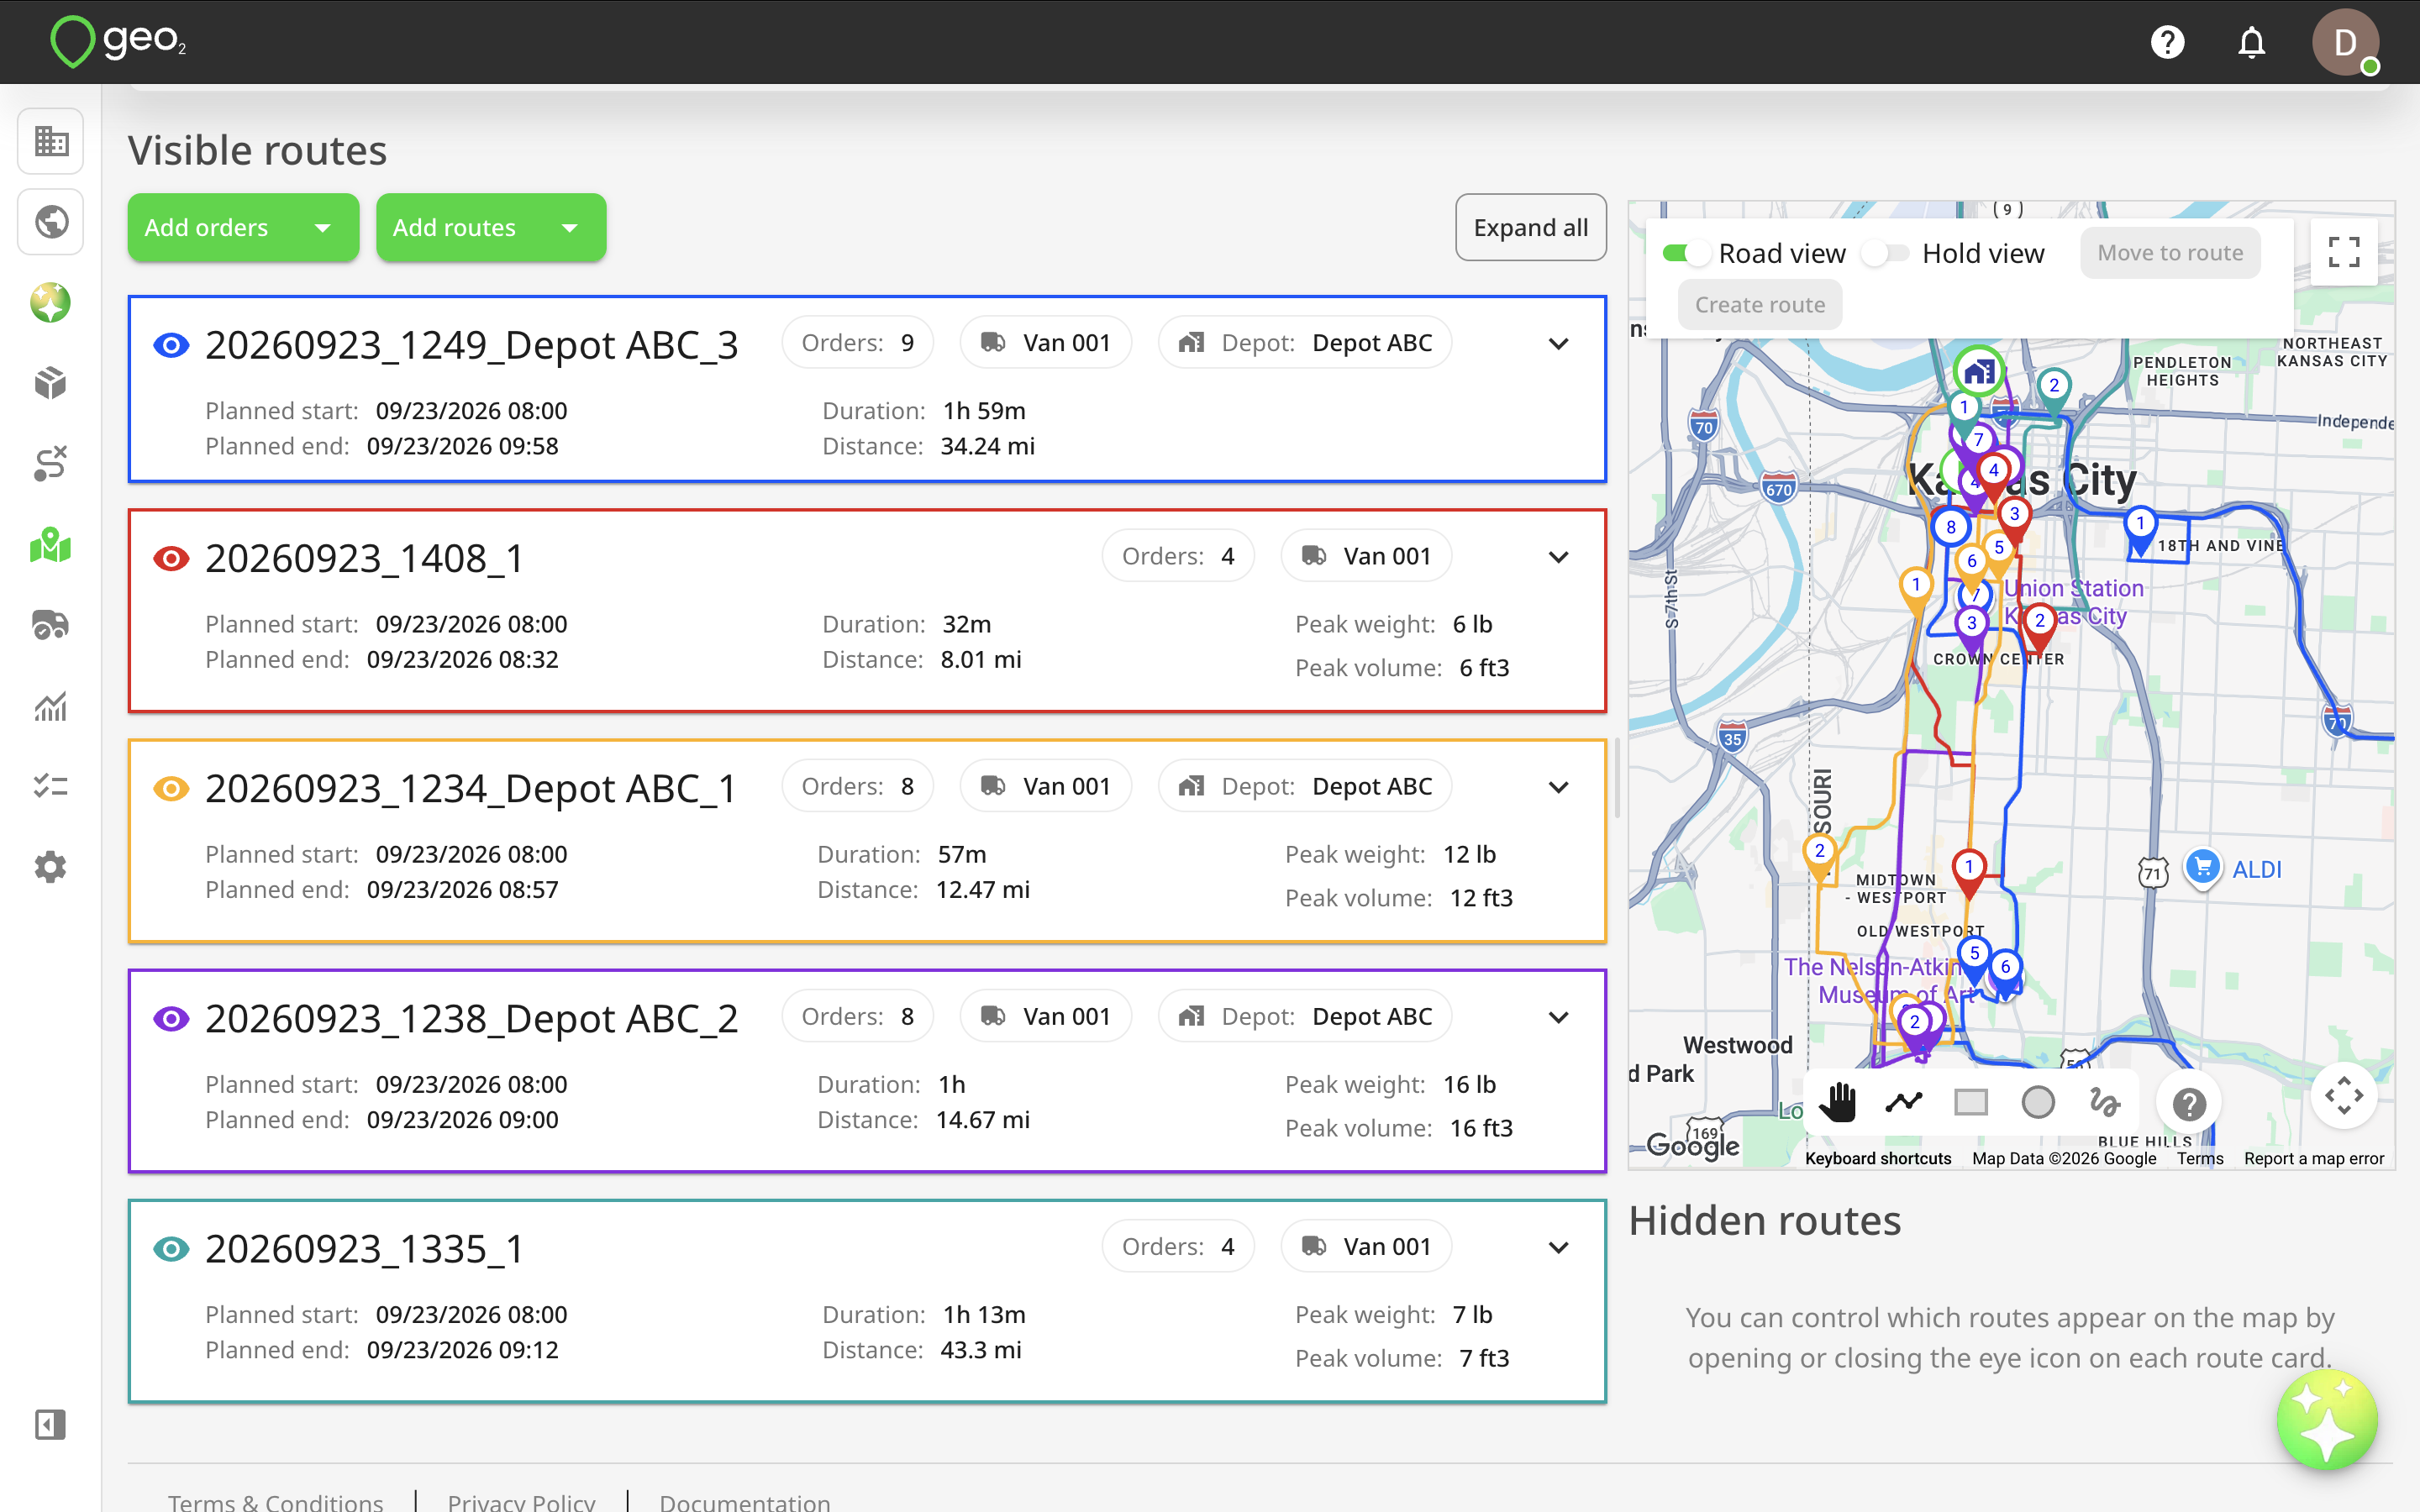Open the sparkle AI assistant button
Image resolution: width=2420 pixels, height=1512 pixels.
pyautogui.click(x=2327, y=1420)
